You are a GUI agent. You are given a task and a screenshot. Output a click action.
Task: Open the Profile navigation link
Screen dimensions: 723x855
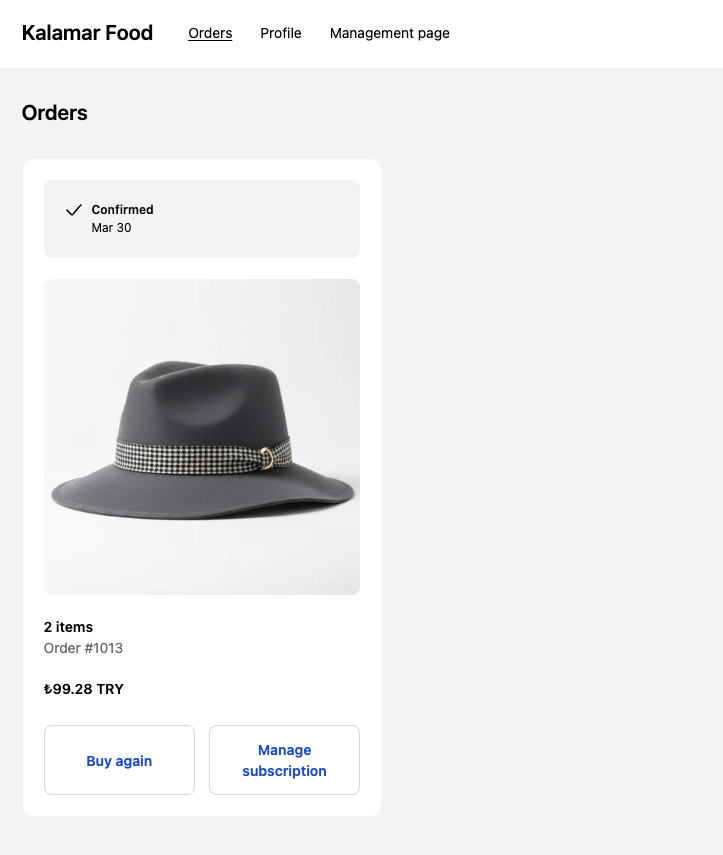[x=280, y=33]
